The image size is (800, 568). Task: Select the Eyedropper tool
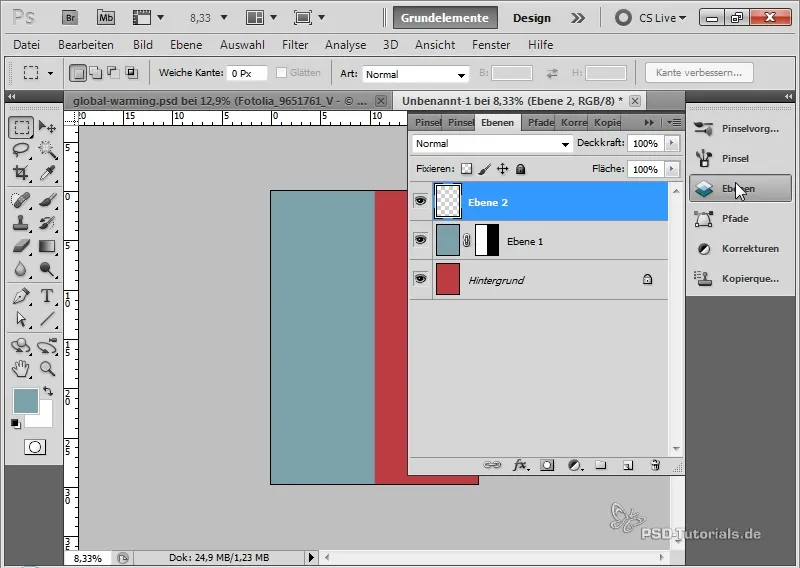point(47,173)
